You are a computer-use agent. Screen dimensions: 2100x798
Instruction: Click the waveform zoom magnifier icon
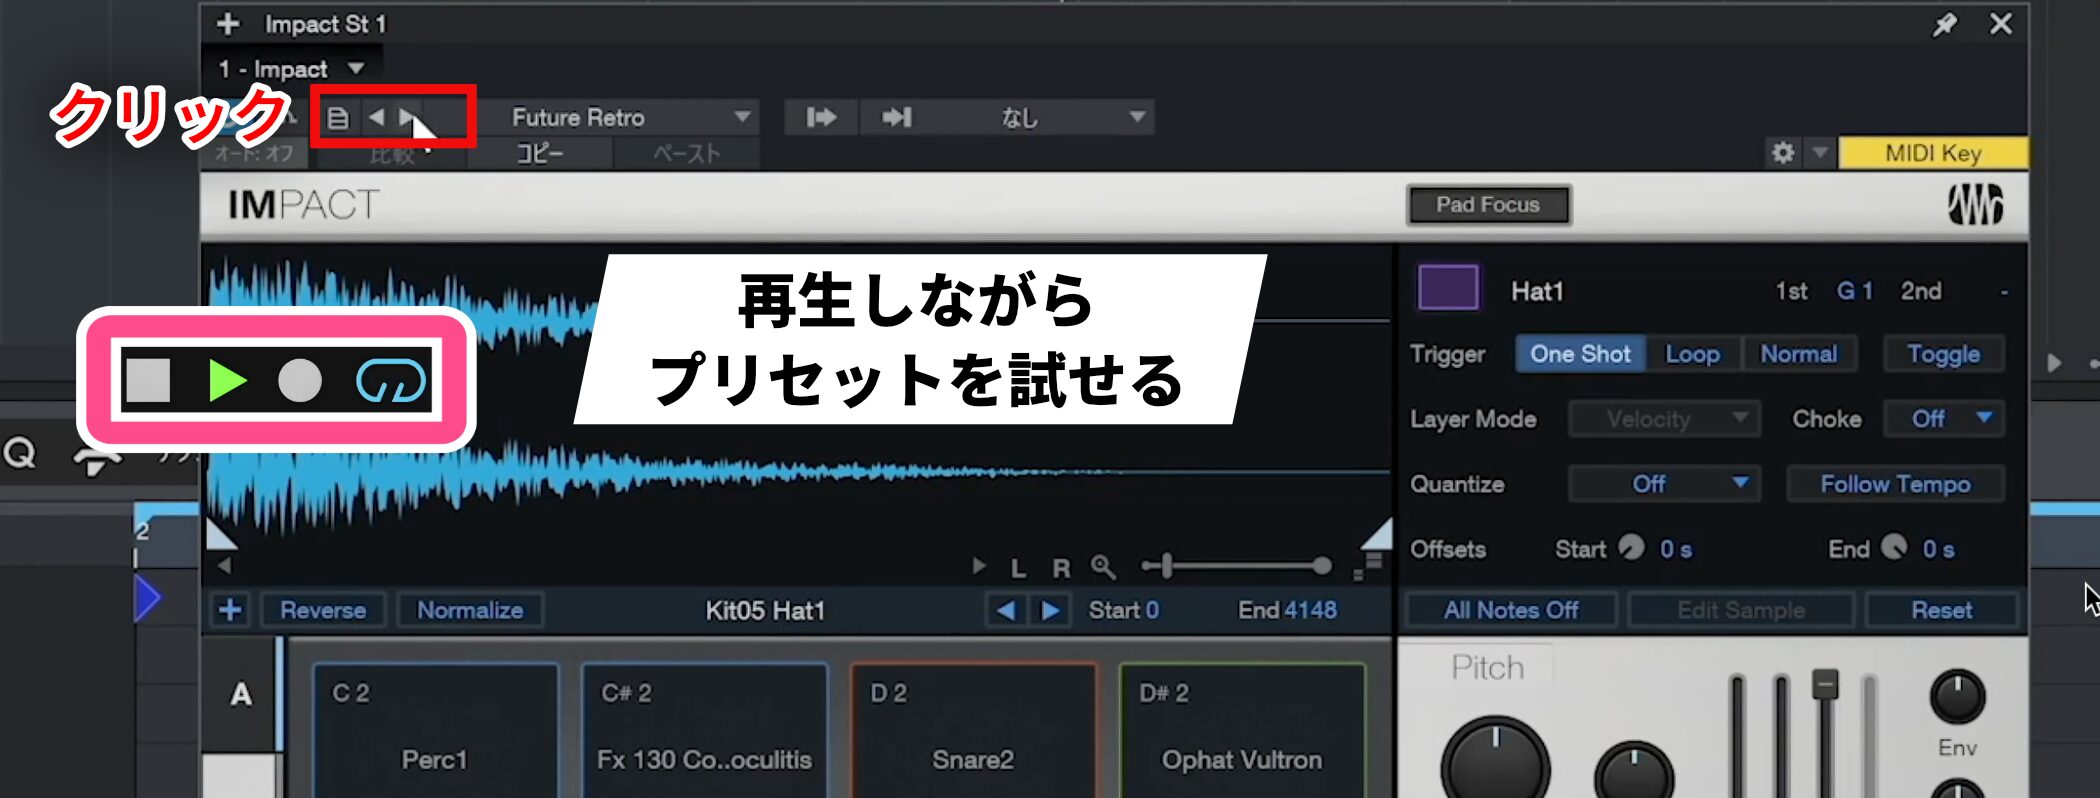point(1103,567)
